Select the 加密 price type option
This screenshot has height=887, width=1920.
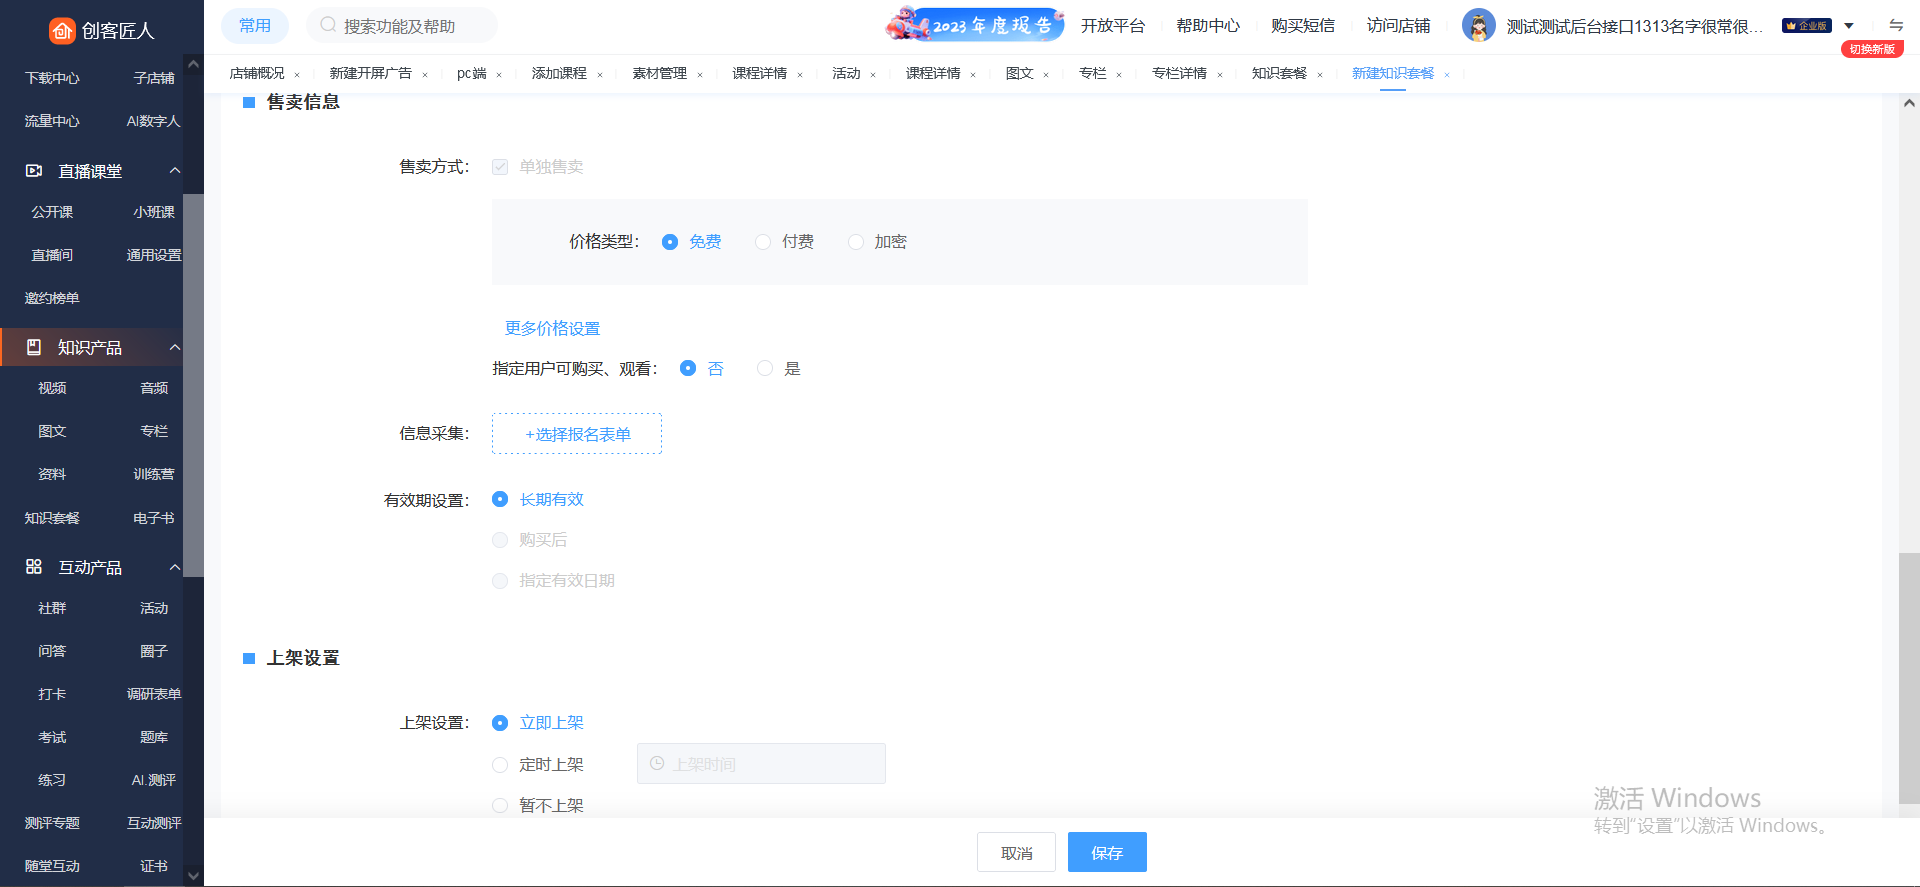pyautogui.click(x=856, y=242)
